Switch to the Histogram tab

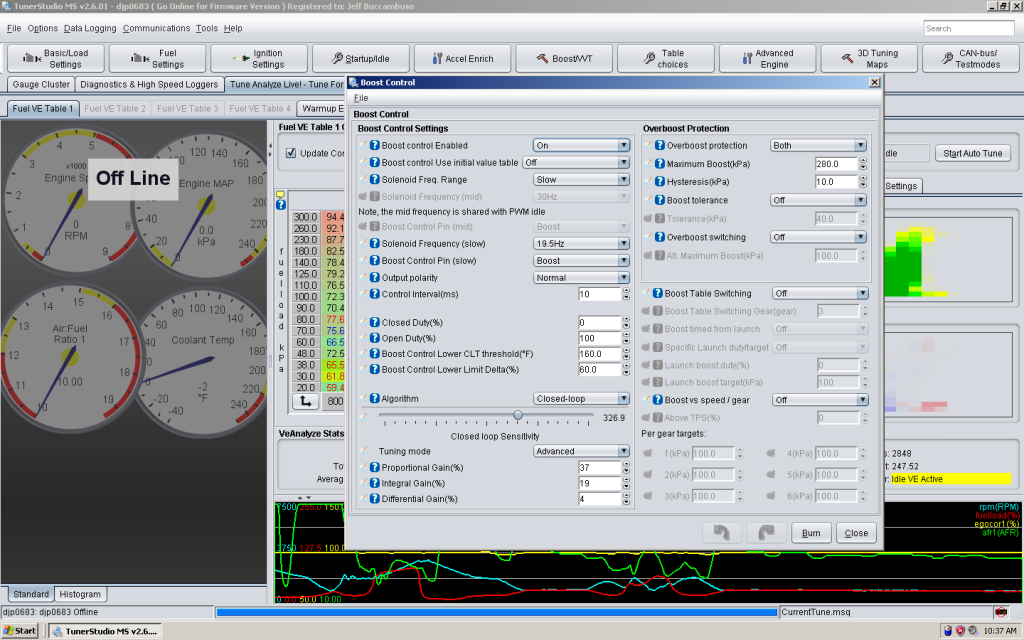coord(79,594)
